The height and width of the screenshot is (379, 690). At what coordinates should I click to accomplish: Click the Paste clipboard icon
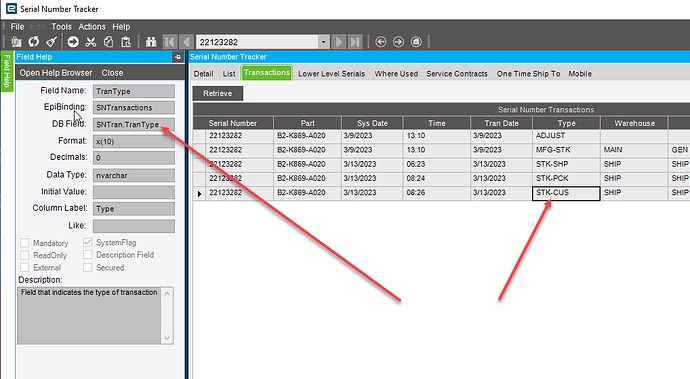(x=126, y=42)
